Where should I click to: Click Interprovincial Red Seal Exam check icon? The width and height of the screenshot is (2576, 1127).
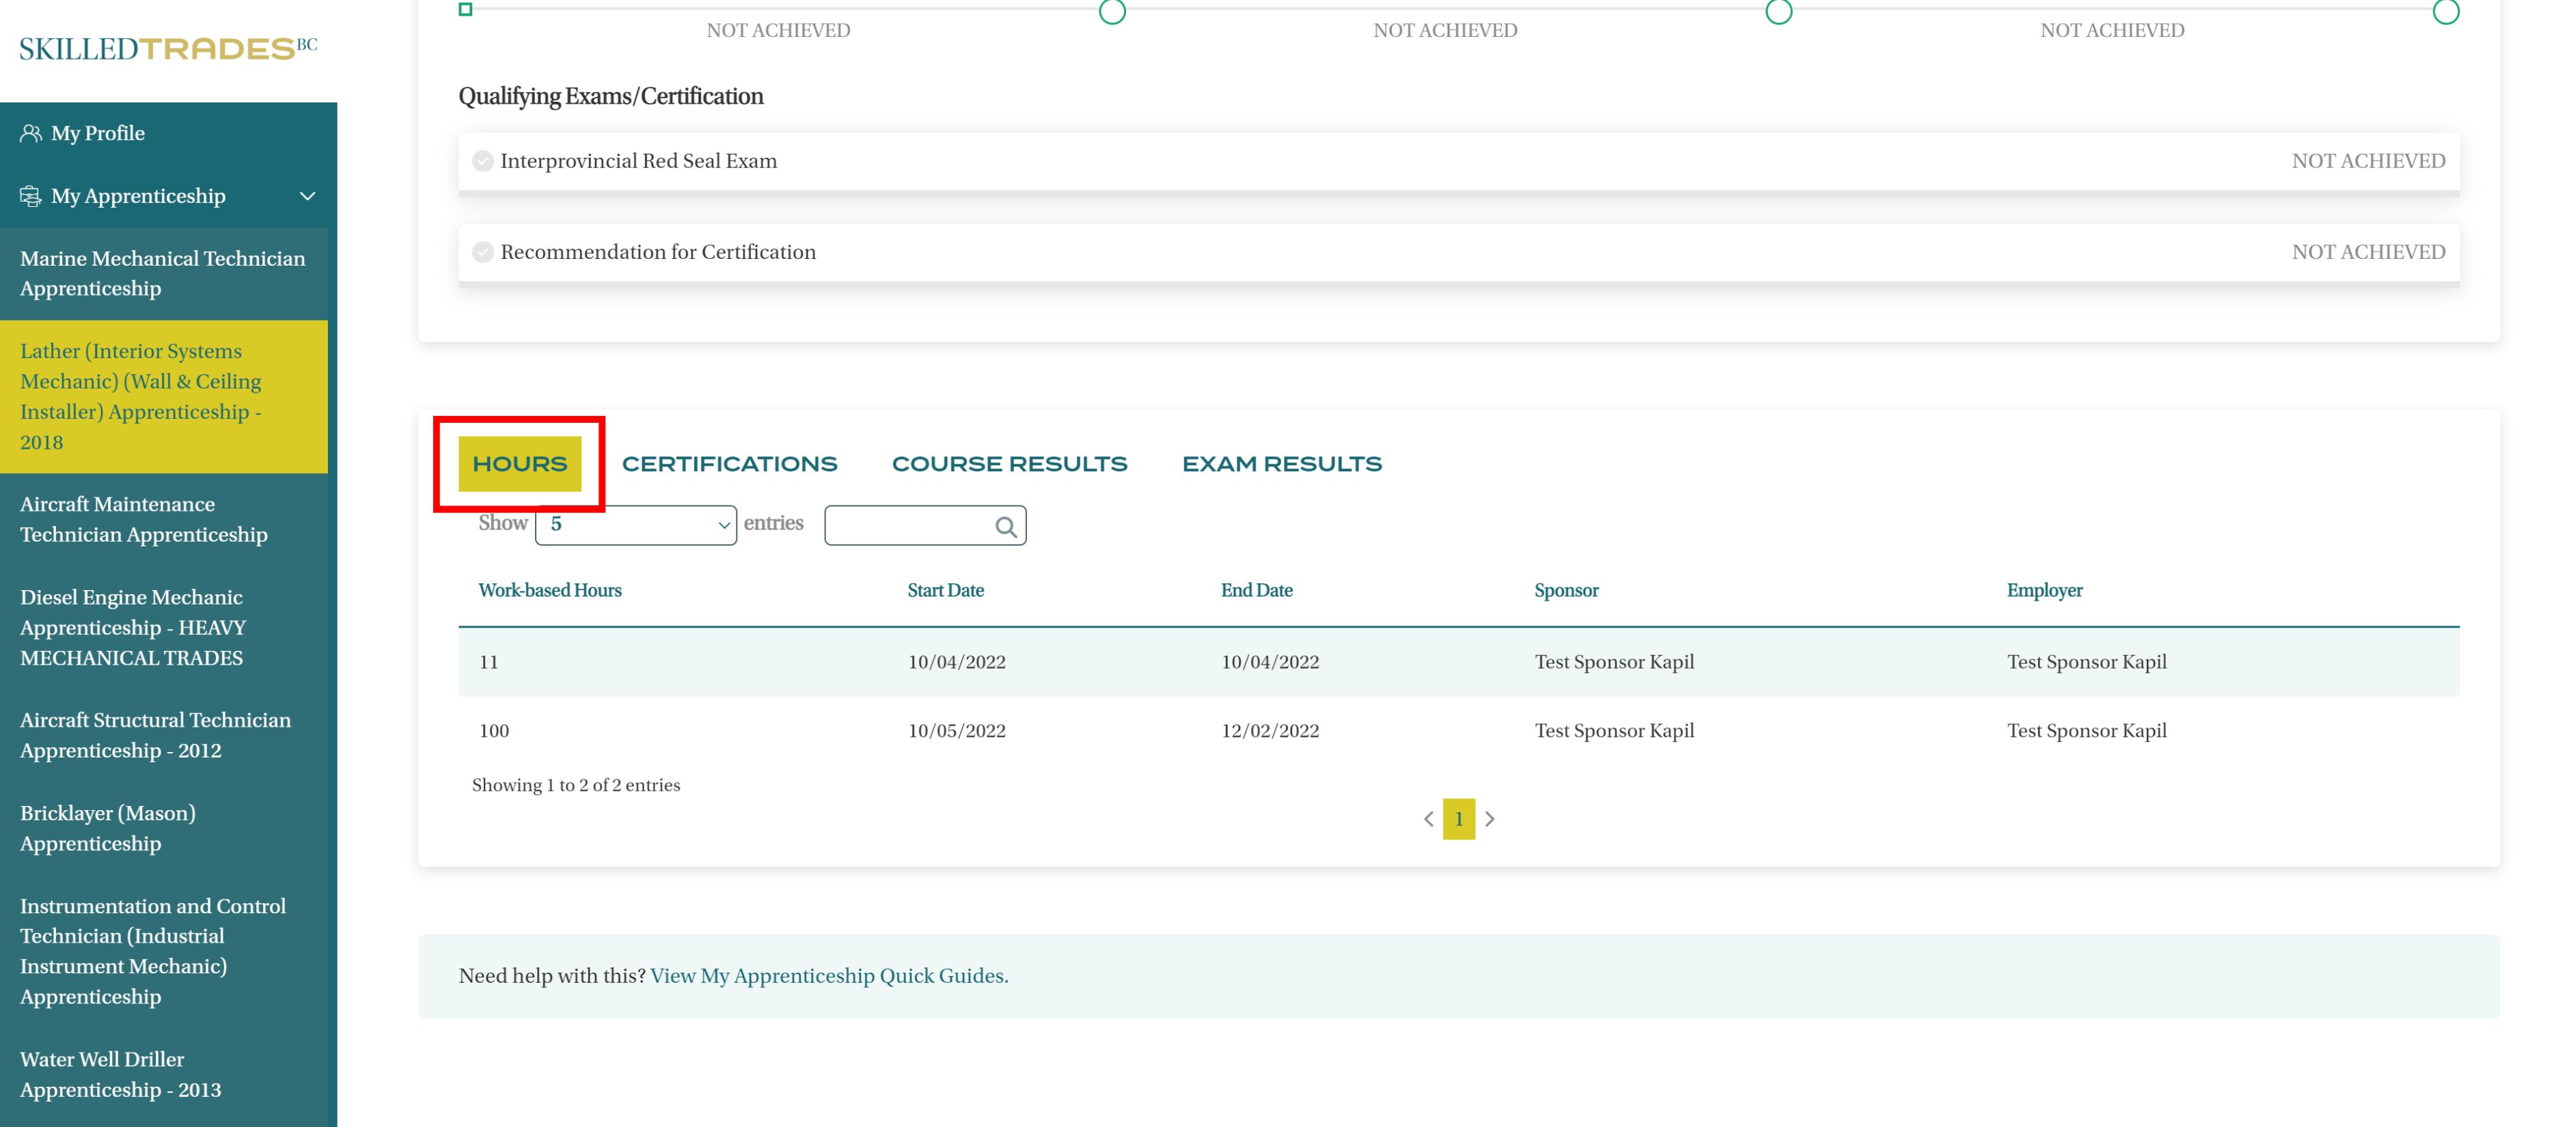click(483, 161)
